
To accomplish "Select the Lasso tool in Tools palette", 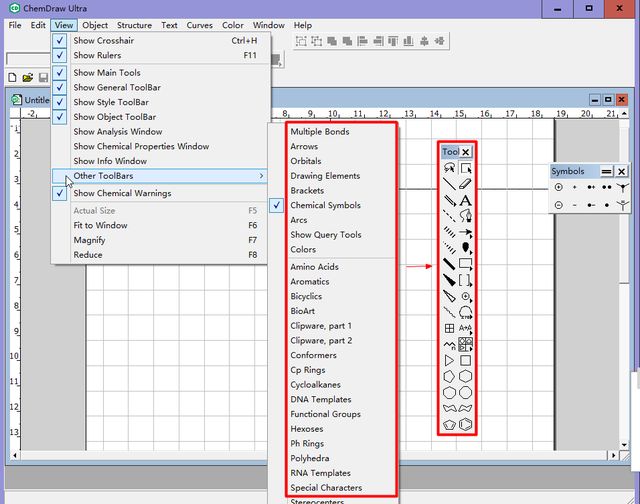I will coord(450,169).
